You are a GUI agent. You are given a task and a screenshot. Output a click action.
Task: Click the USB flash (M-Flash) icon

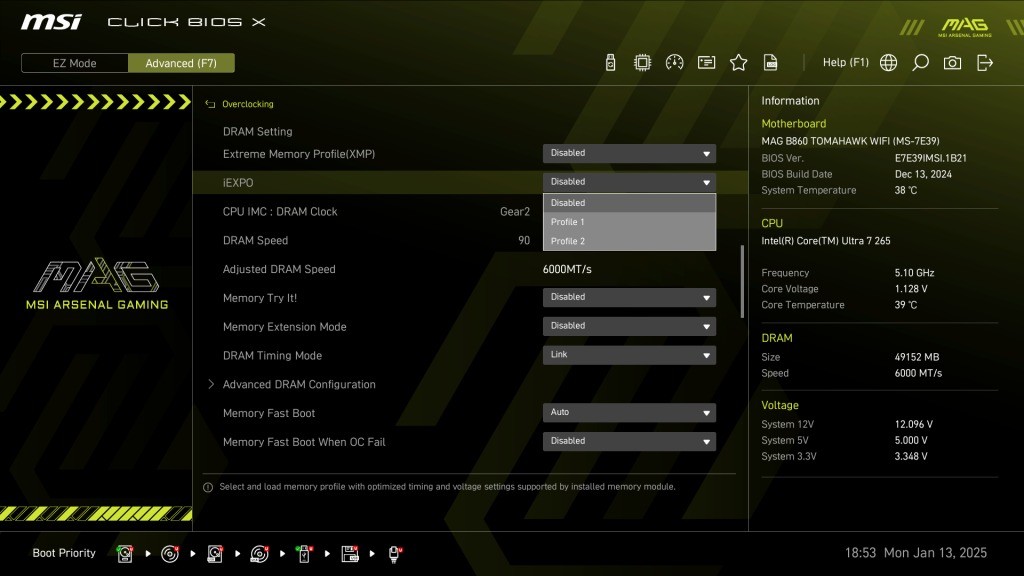pyautogui.click(x=610, y=63)
